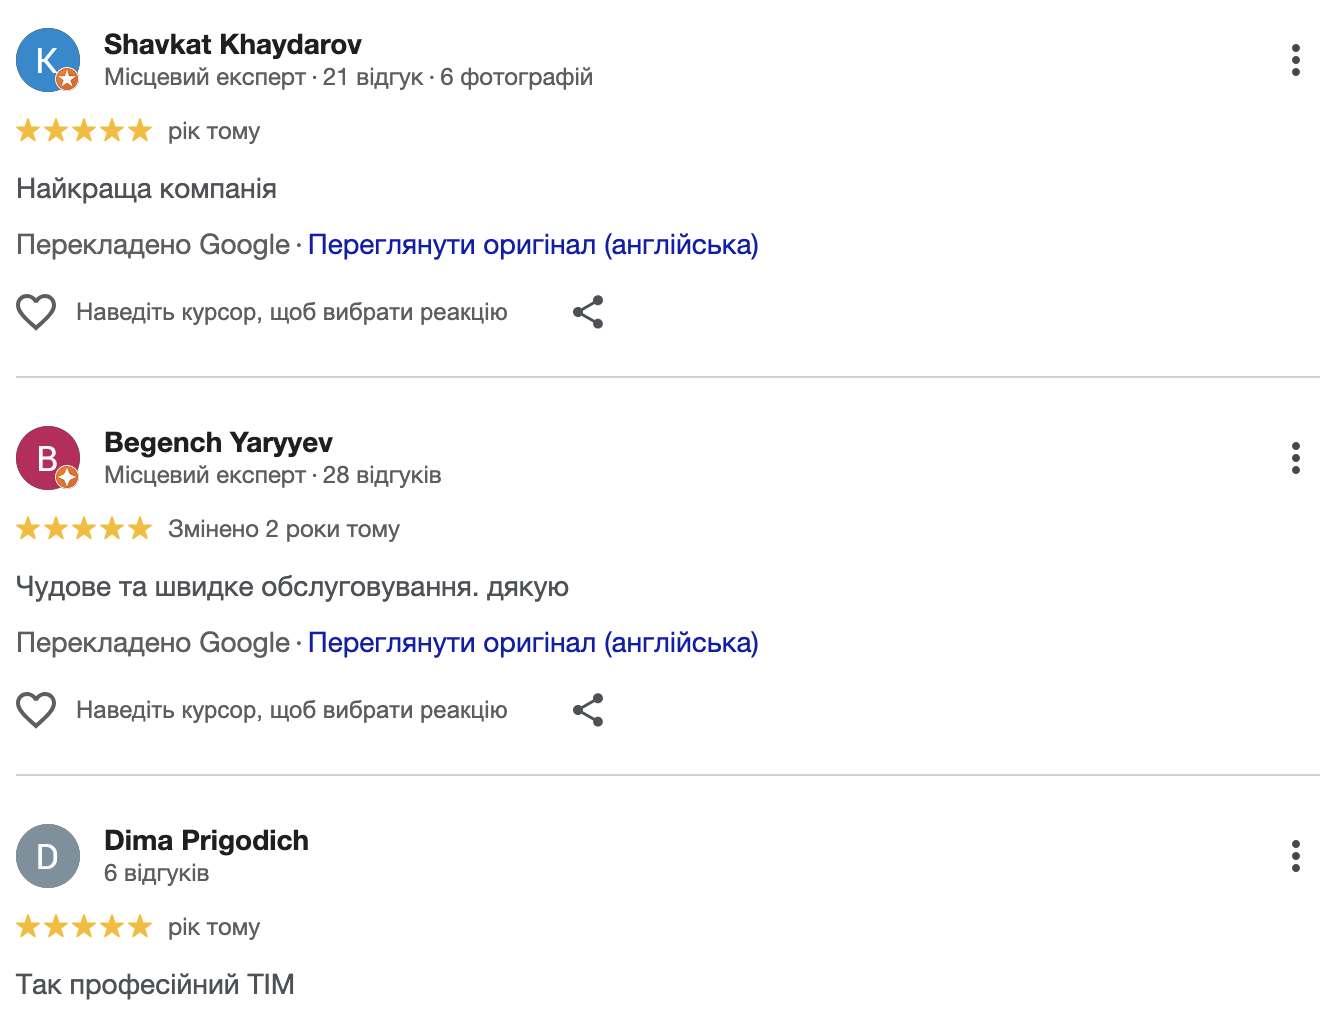Viewport: 1329px width, 1026px height.
Task: Like Begench Yaryyev's review with the heart
Action: (36, 710)
